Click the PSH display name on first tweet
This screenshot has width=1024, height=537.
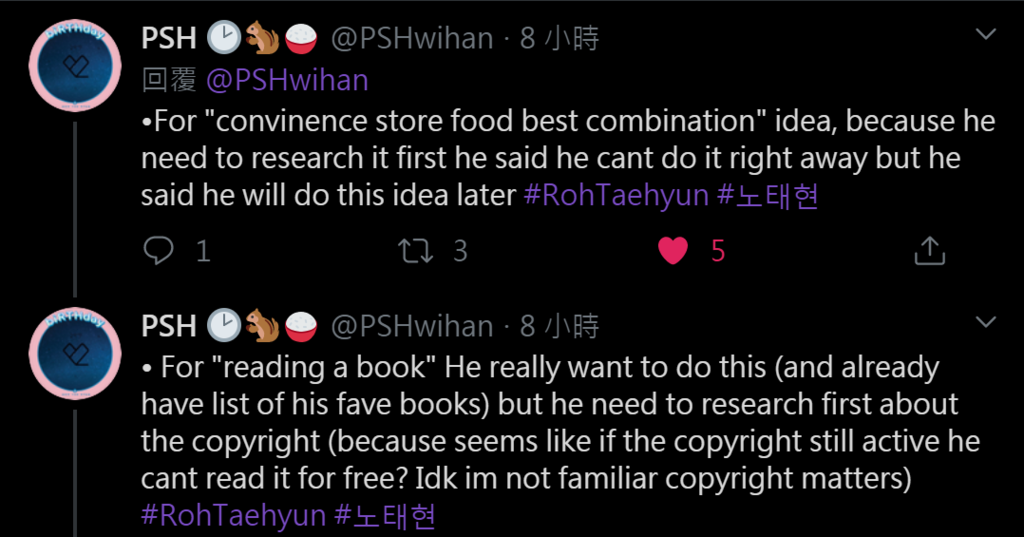(x=168, y=39)
